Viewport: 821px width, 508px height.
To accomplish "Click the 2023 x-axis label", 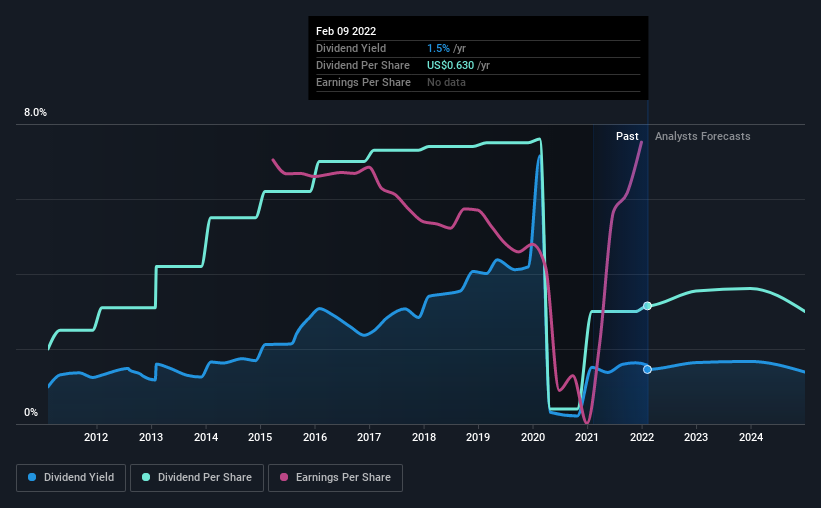I will (x=696, y=437).
